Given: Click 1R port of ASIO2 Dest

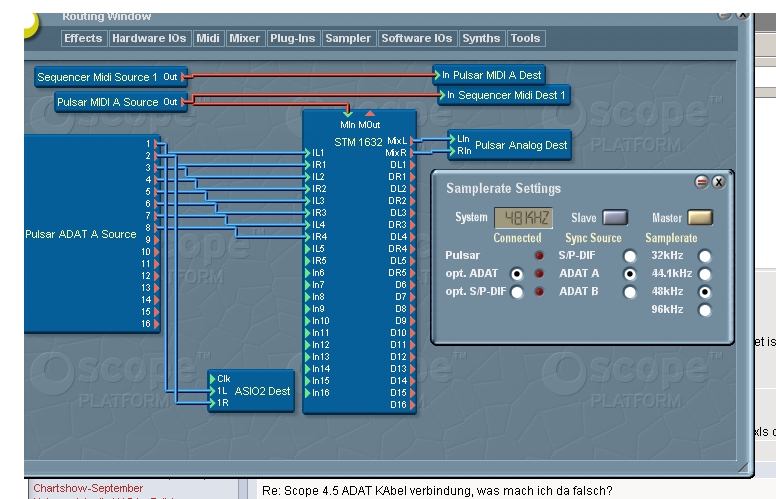Looking at the screenshot, I should click(212, 403).
